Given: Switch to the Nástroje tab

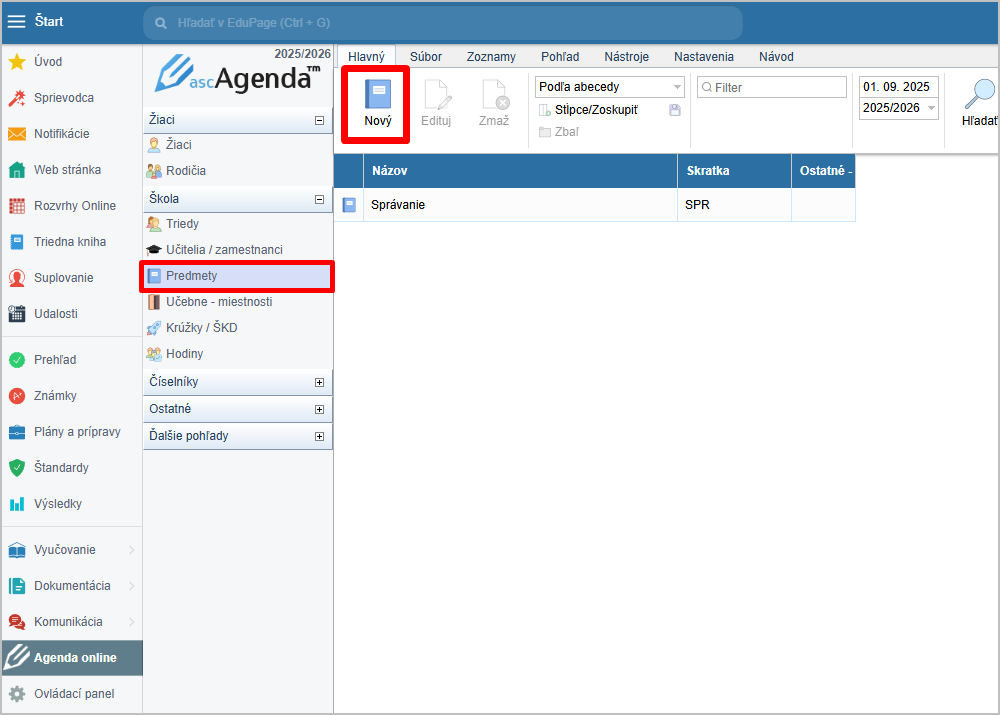Looking at the screenshot, I should tap(626, 57).
